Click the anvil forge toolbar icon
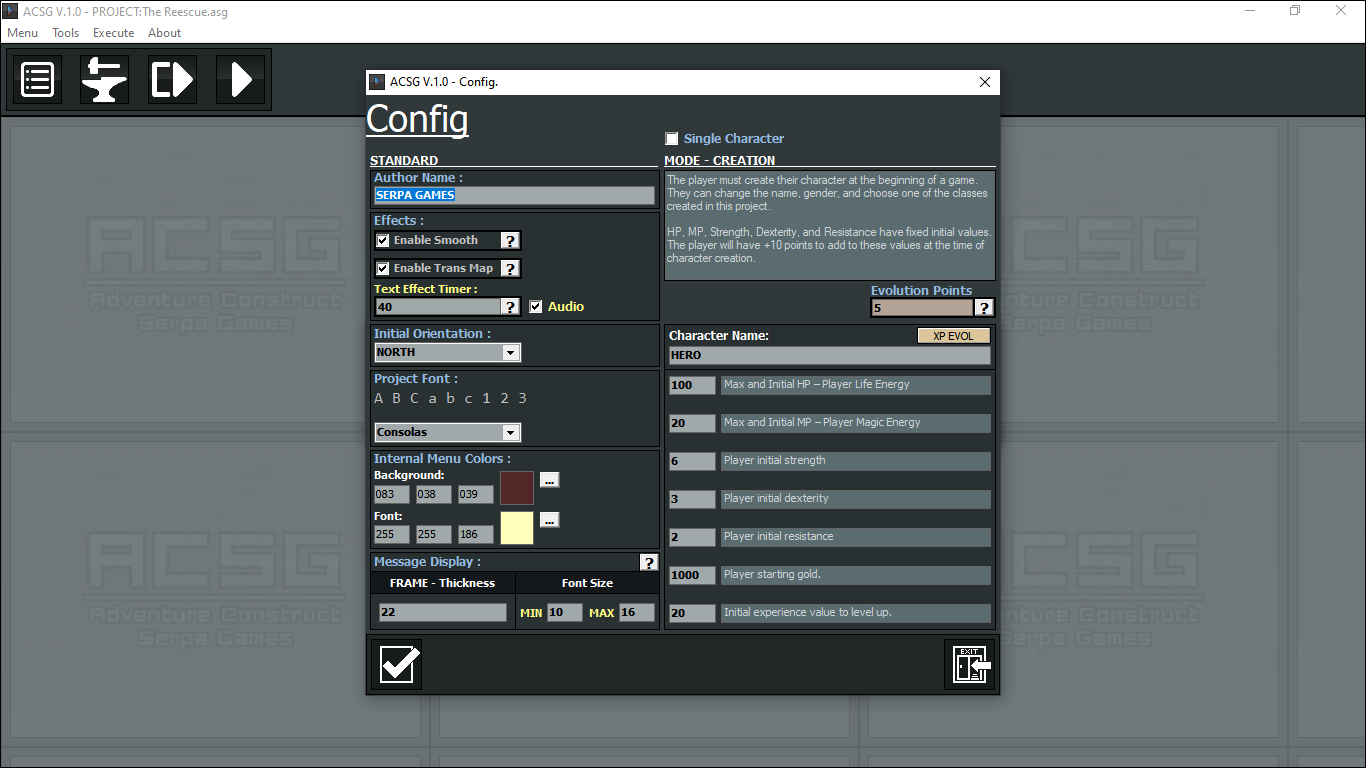Viewport: 1366px width, 768px height. click(105, 79)
